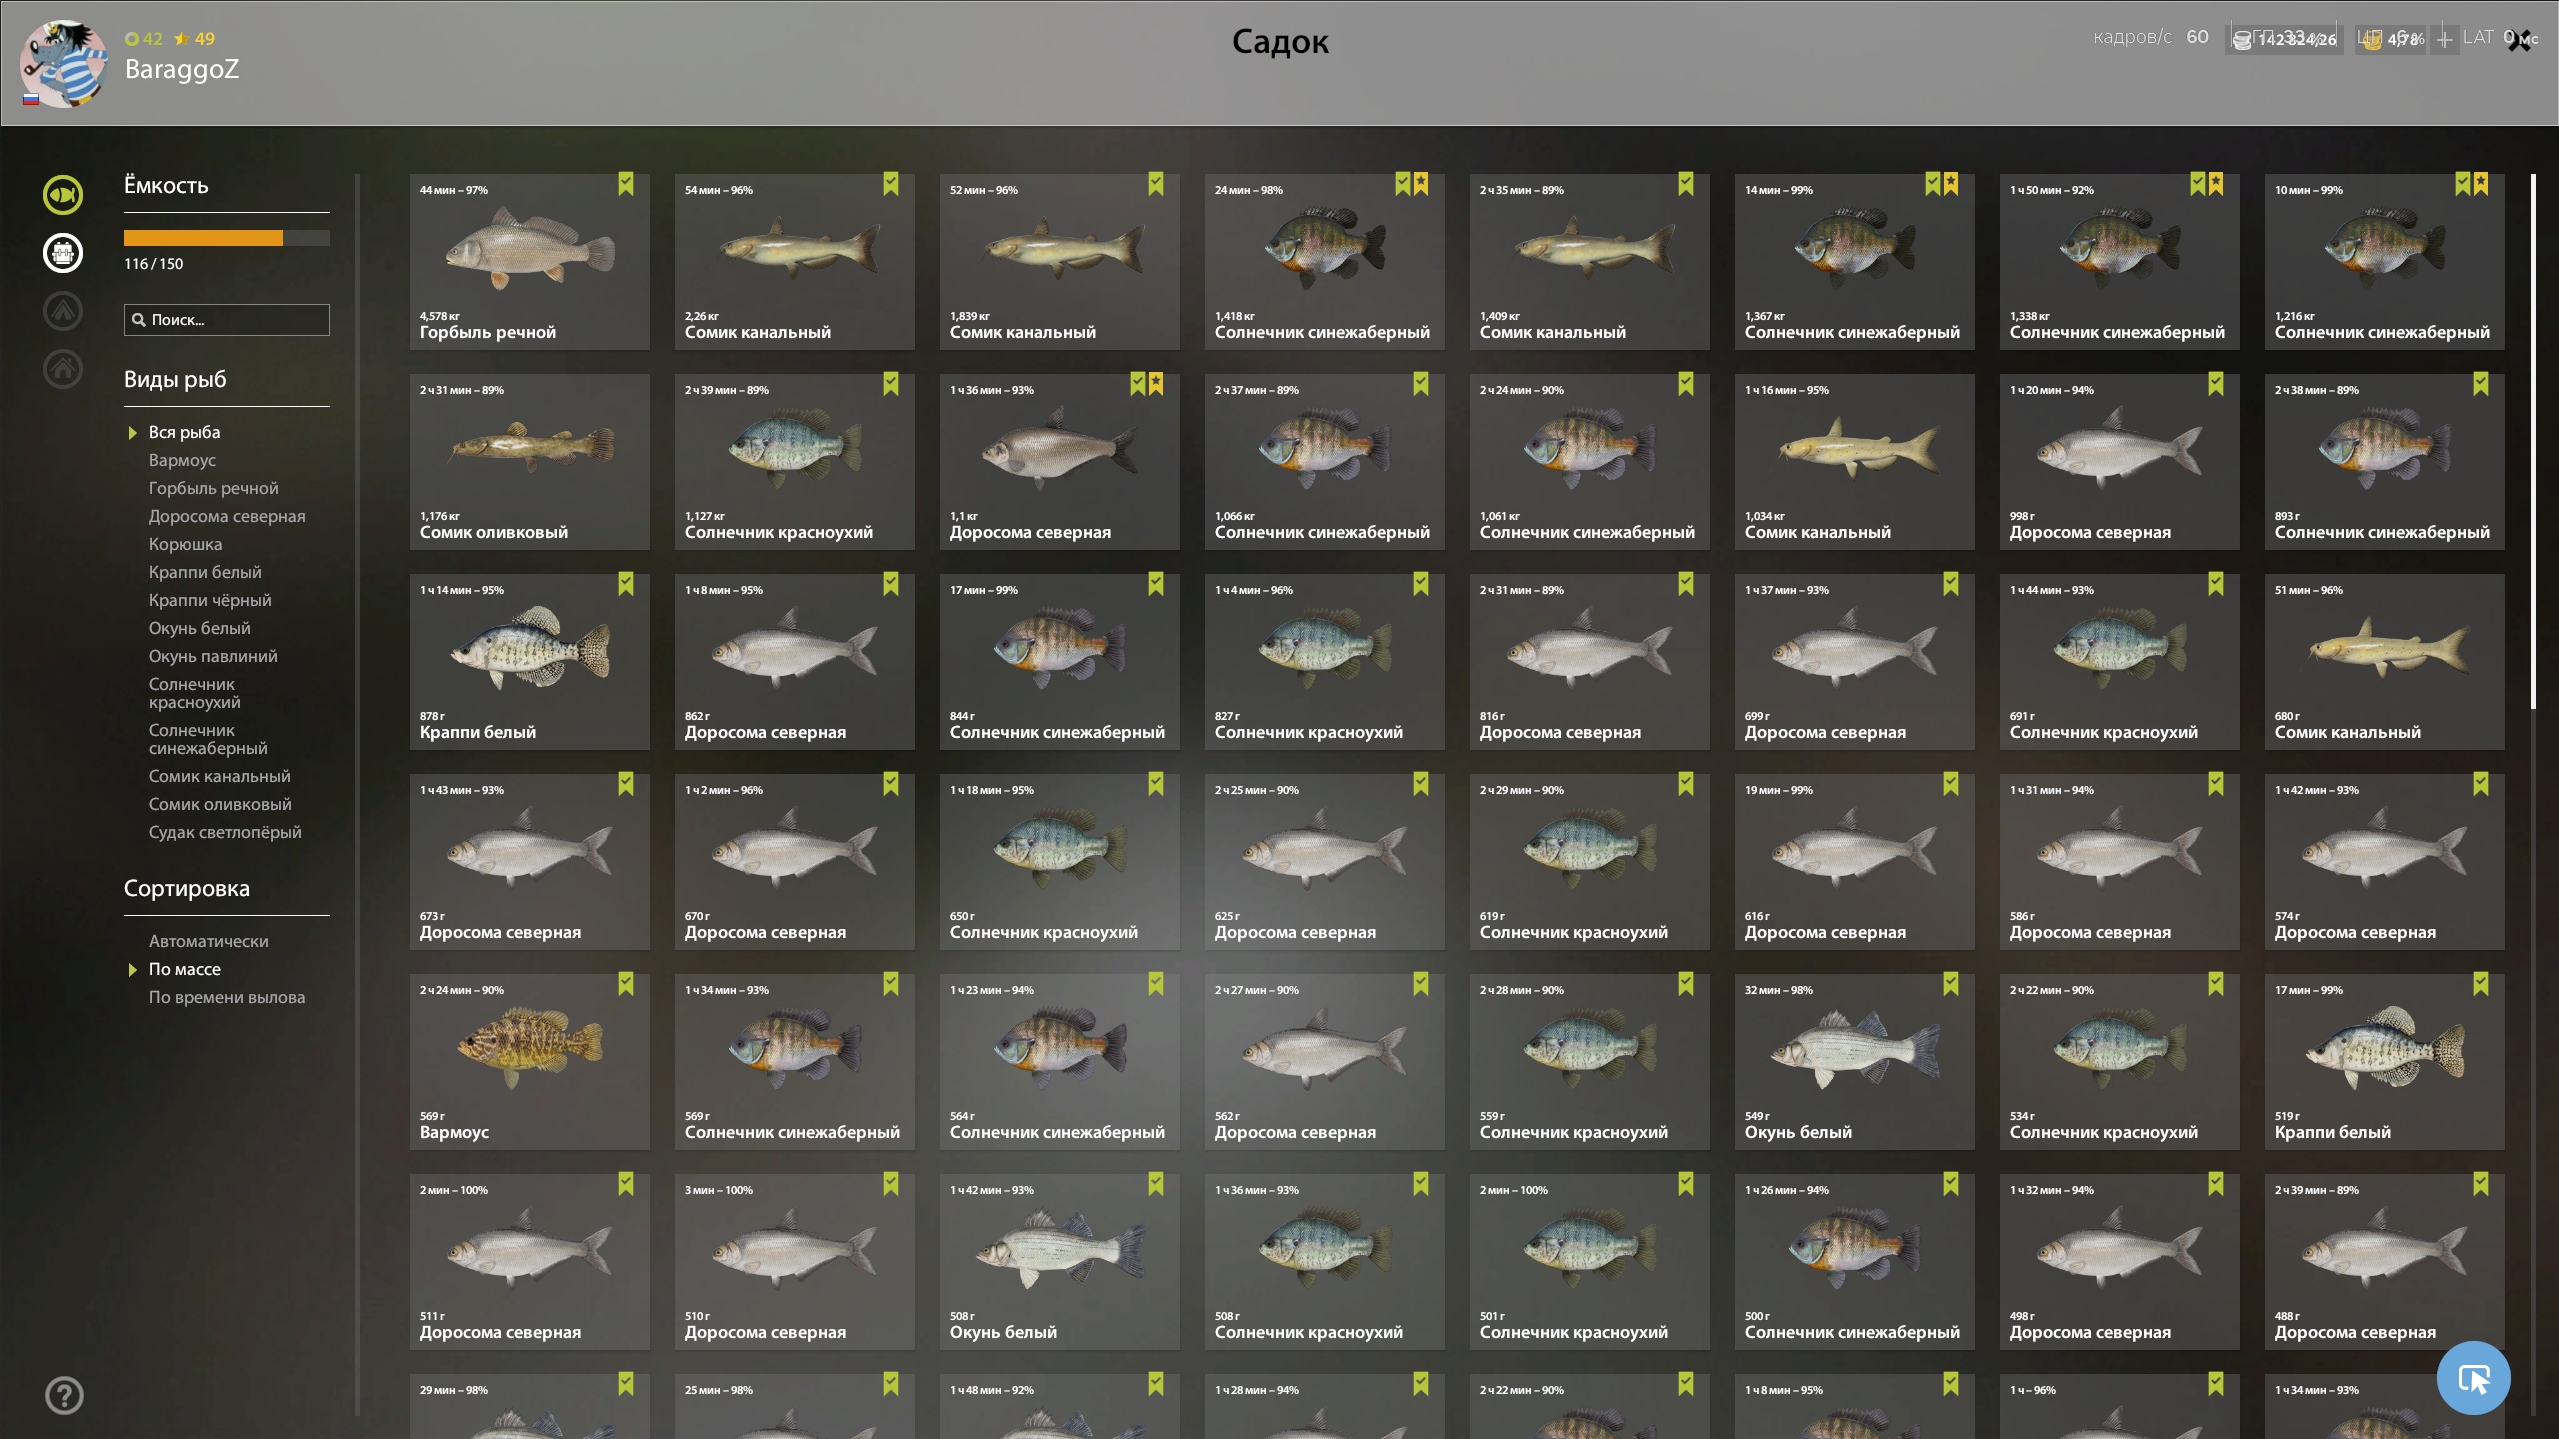Toggle star on Доросома северная 1,1 кг card
Image resolution: width=2559 pixels, height=1439 pixels.
1156,384
